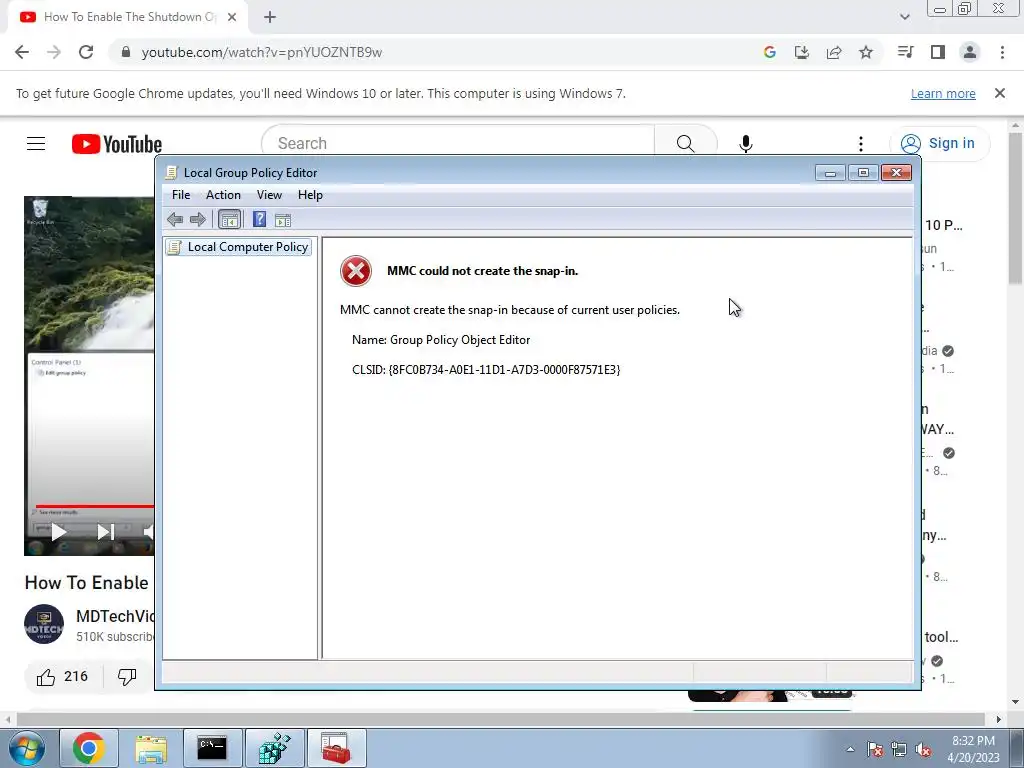Click the Google icon in address bar
The height and width of the screenshot is (768, 1024).
769,52
